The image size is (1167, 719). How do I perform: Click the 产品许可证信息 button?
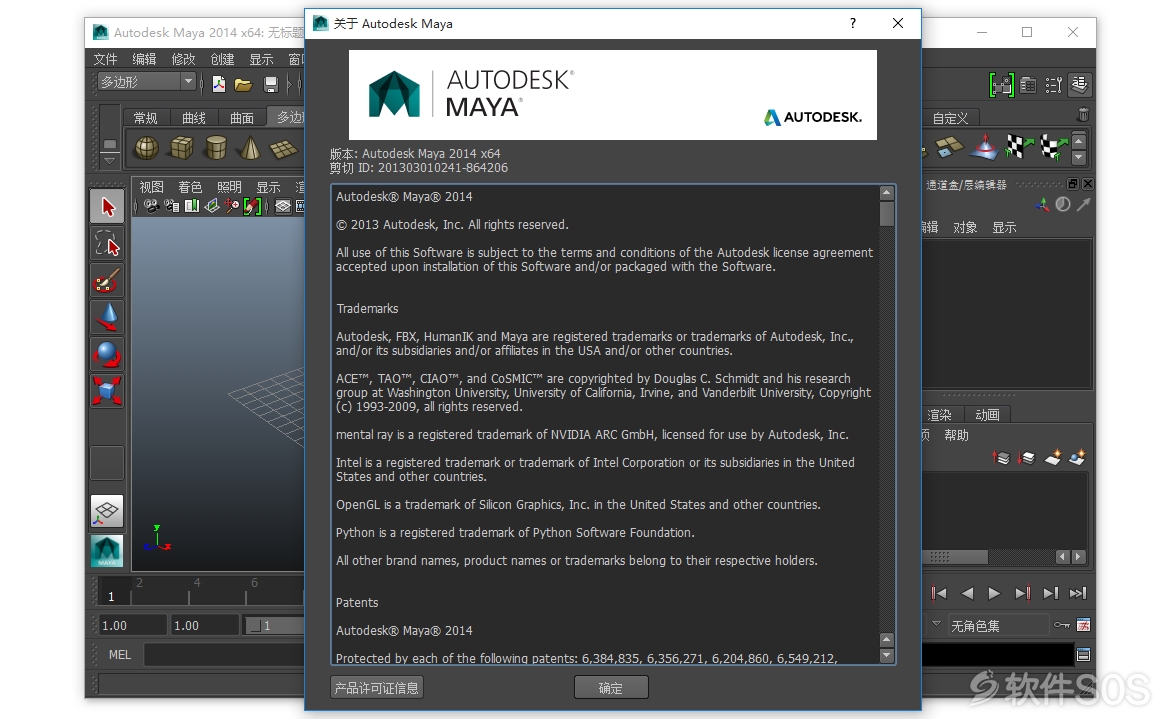[x=377, y=688]
